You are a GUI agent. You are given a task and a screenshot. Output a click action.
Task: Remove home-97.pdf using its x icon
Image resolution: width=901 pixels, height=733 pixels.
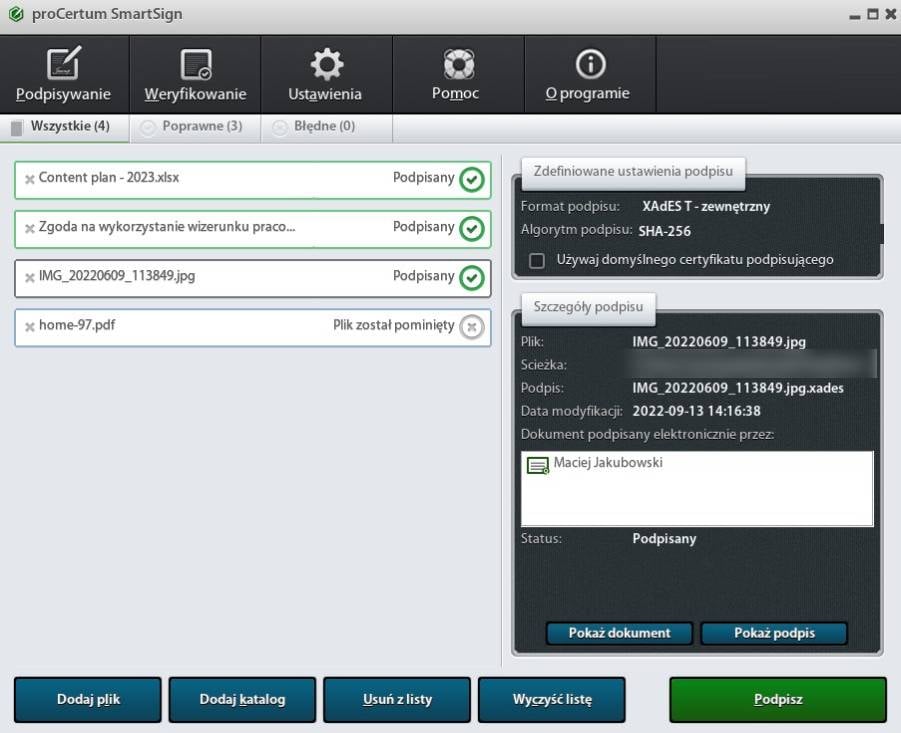coord(30,326)
